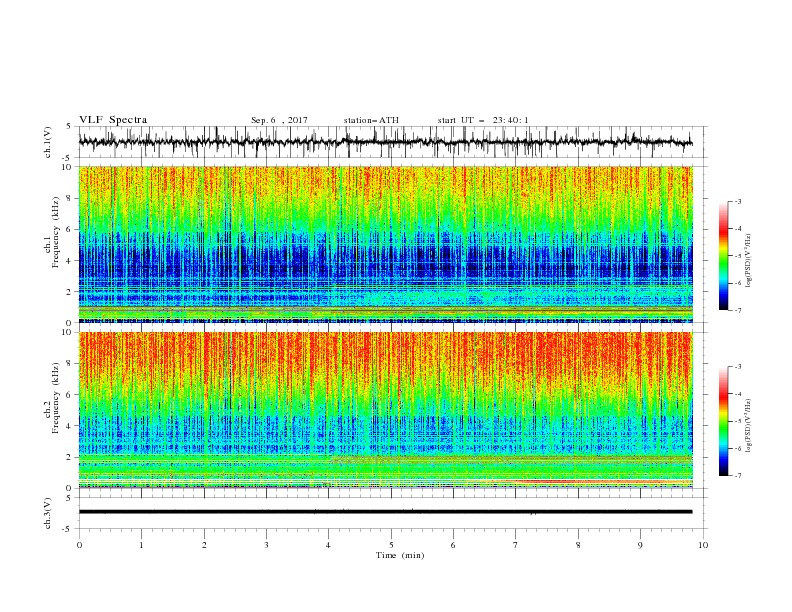Viewport: 792px width, 612px height.
Task: Click the 'station=ATH' label
Action: coord(371,120)
